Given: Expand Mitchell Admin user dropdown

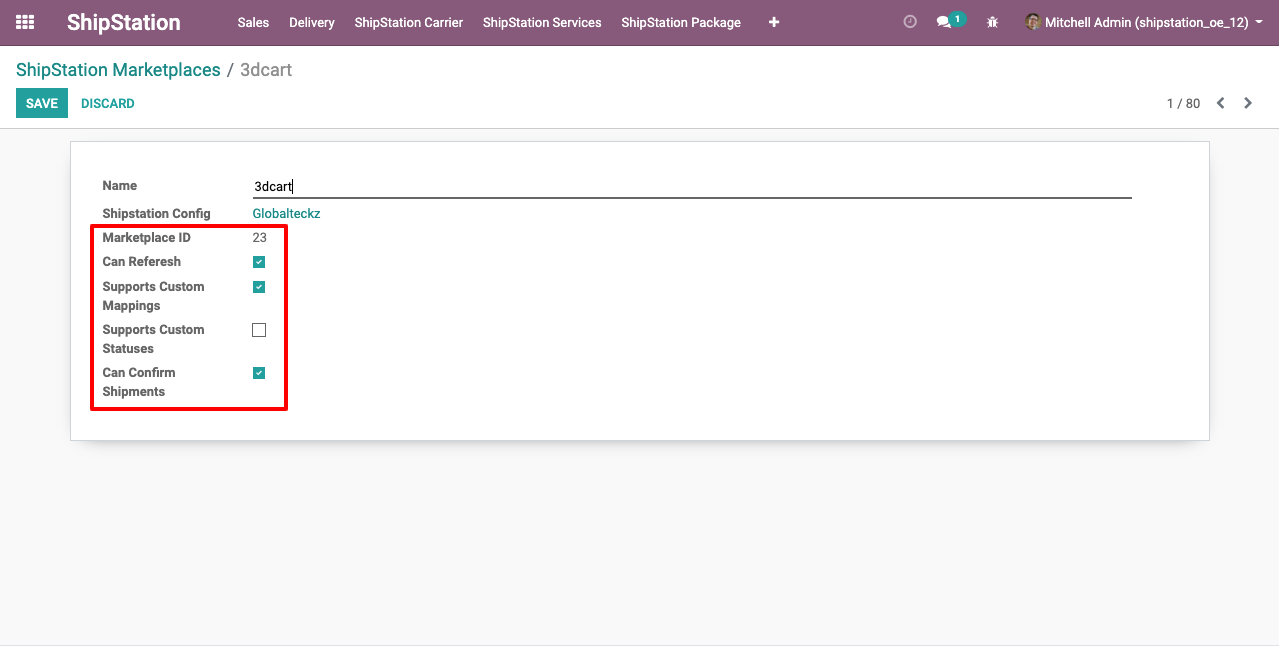Looking at the screenshot, I should [1143, 22].
